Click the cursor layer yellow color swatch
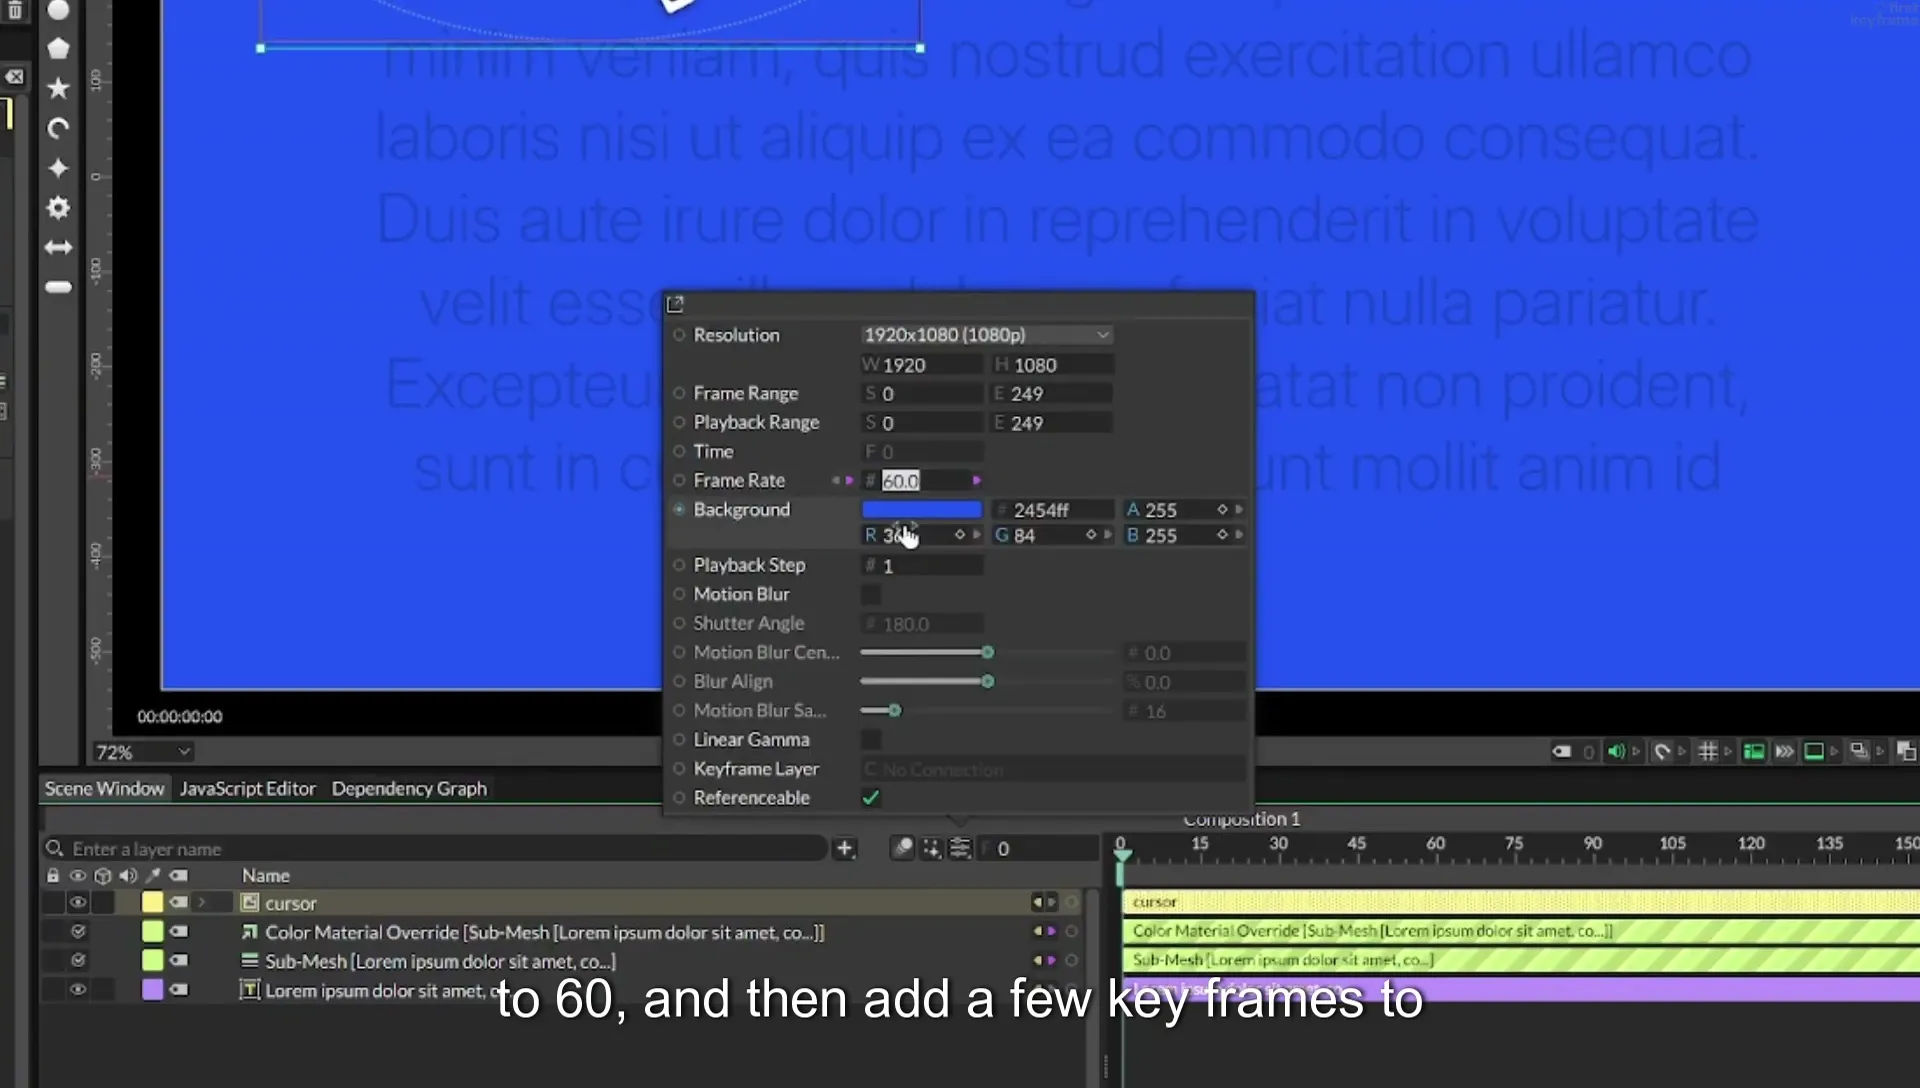The height and width of the screenshot is (1088, 1920). [152, 903]
